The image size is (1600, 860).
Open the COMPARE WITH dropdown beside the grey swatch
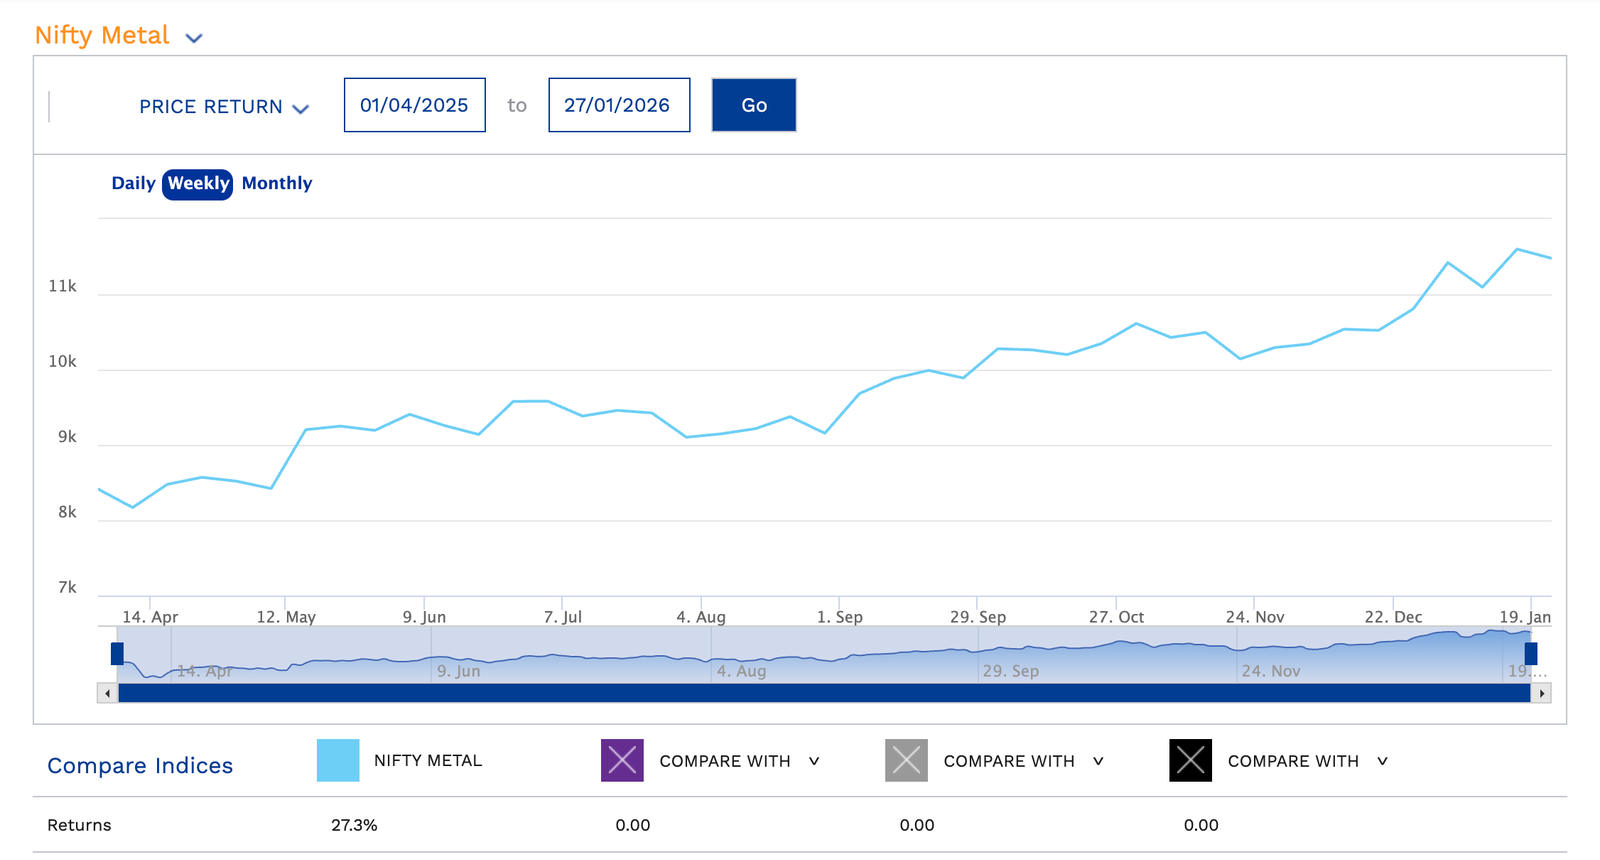[1024, 761]
